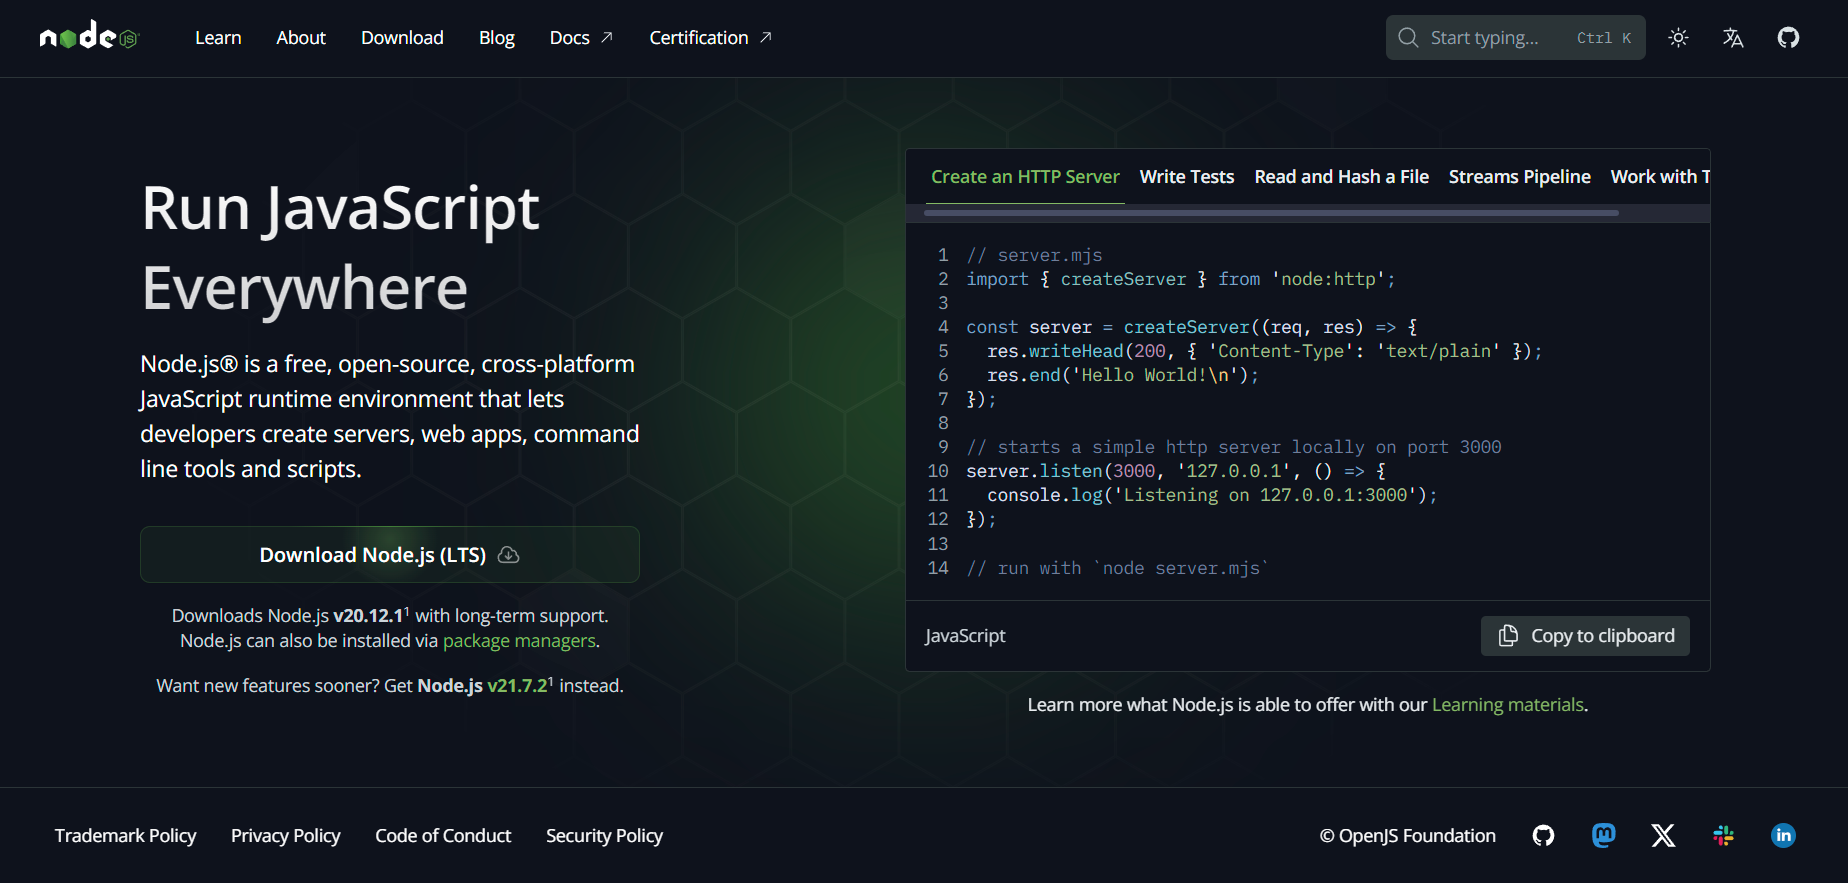The width and height of the screenshot is (1848, 883).
Task: Switch to the Write Tests tab
Action: tap(1186, 177)
